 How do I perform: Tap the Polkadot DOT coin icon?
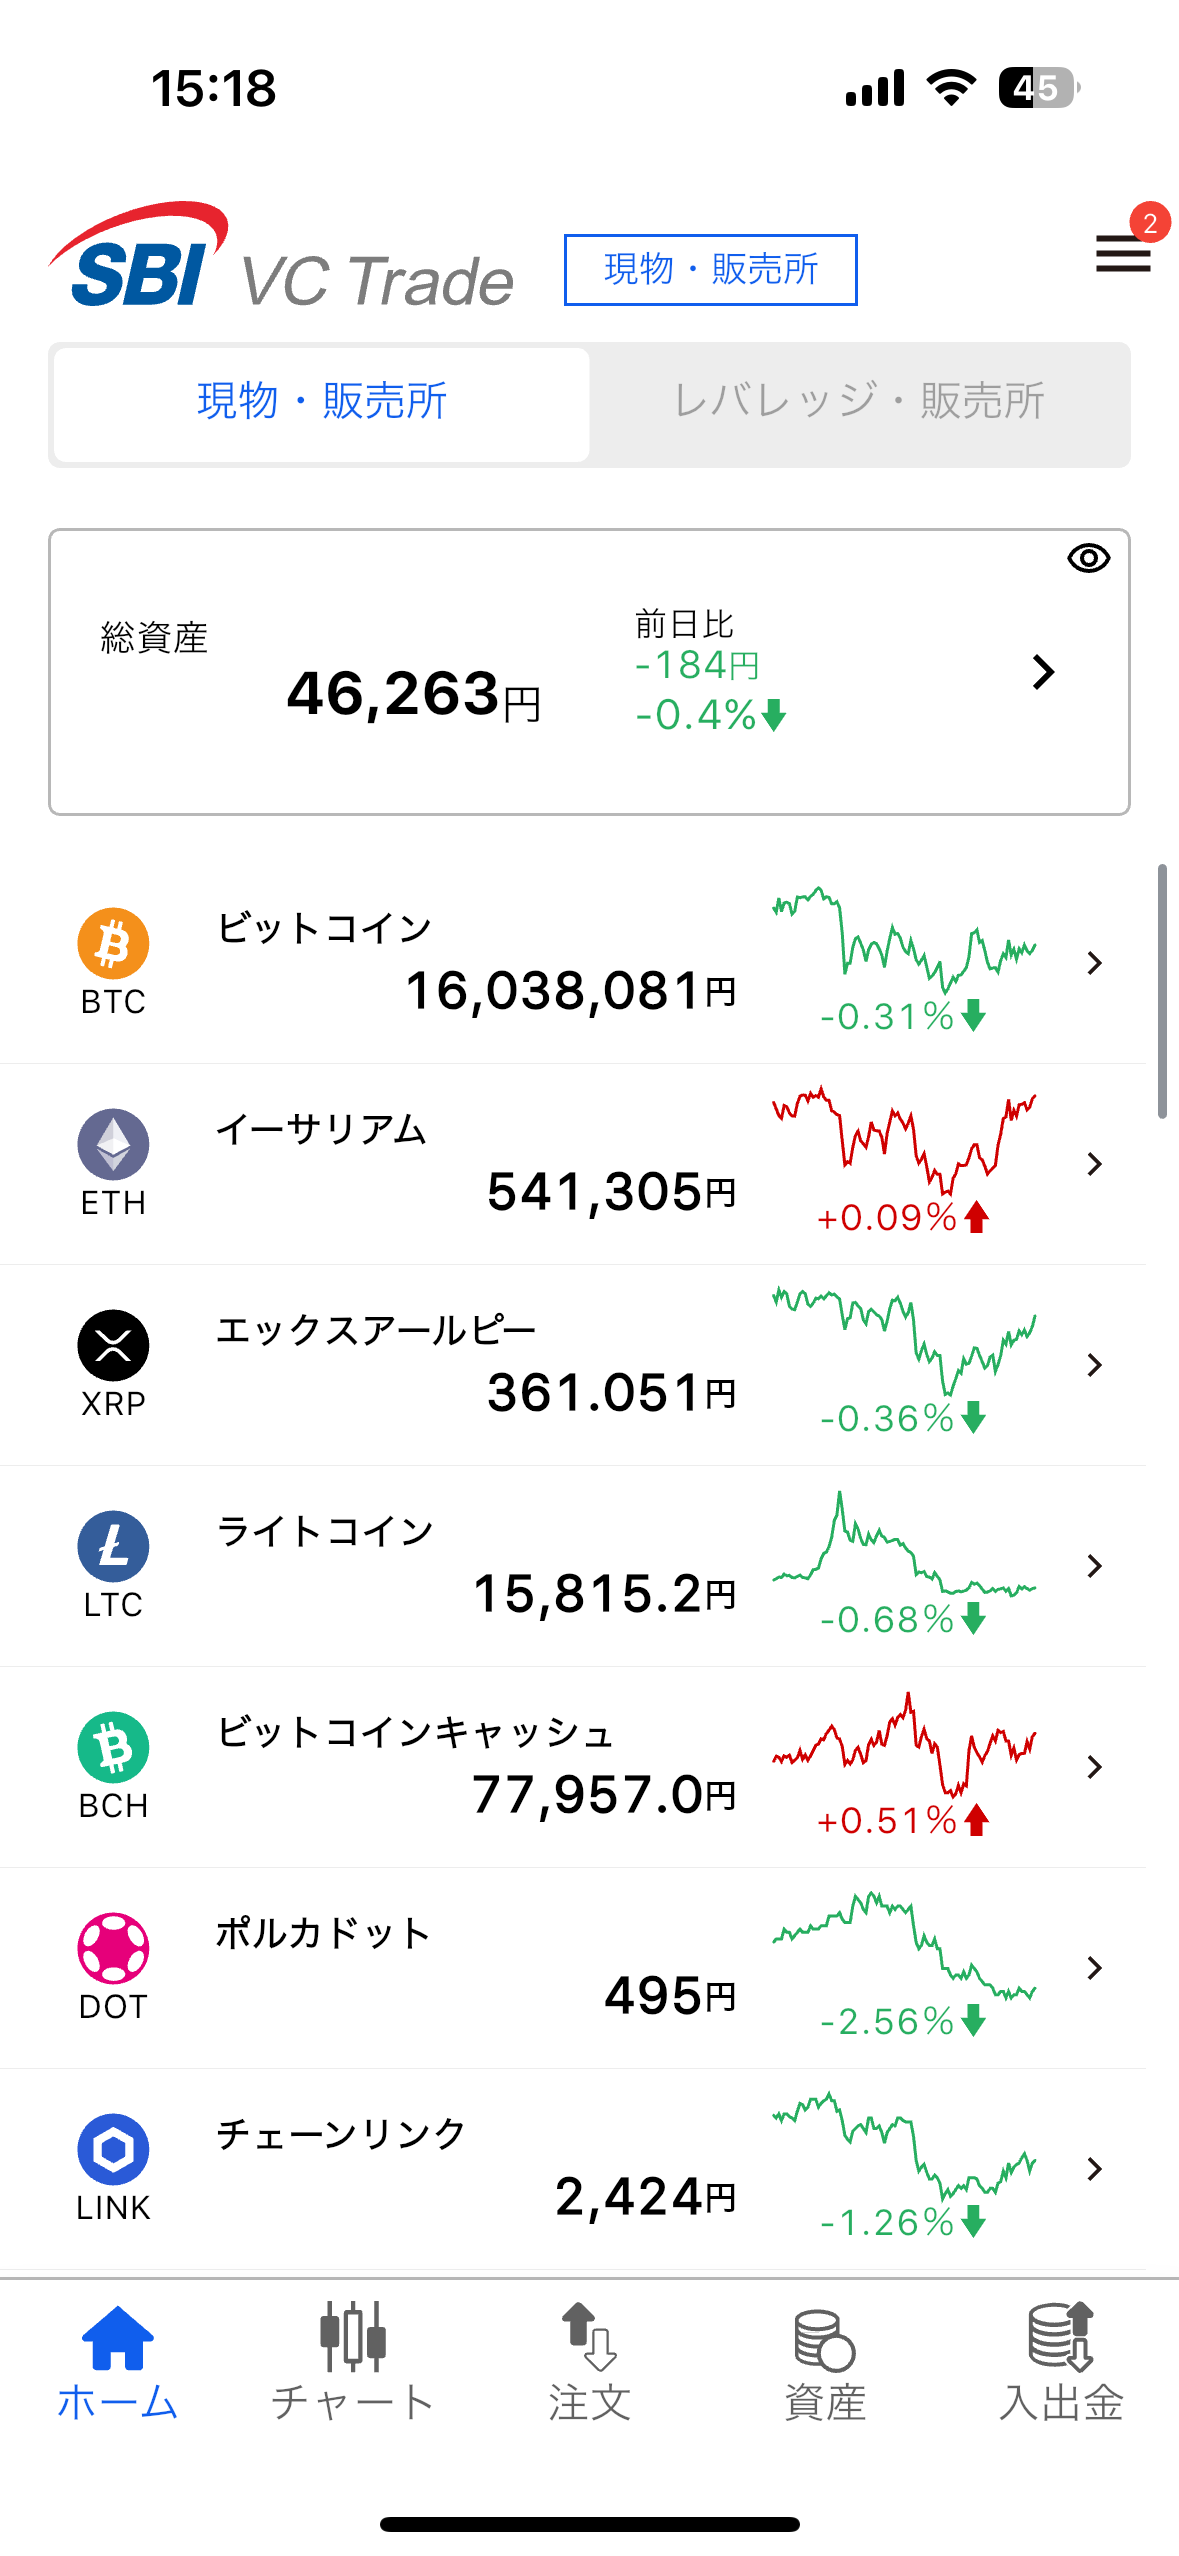pyautogui.click(x=113, y=1948)
